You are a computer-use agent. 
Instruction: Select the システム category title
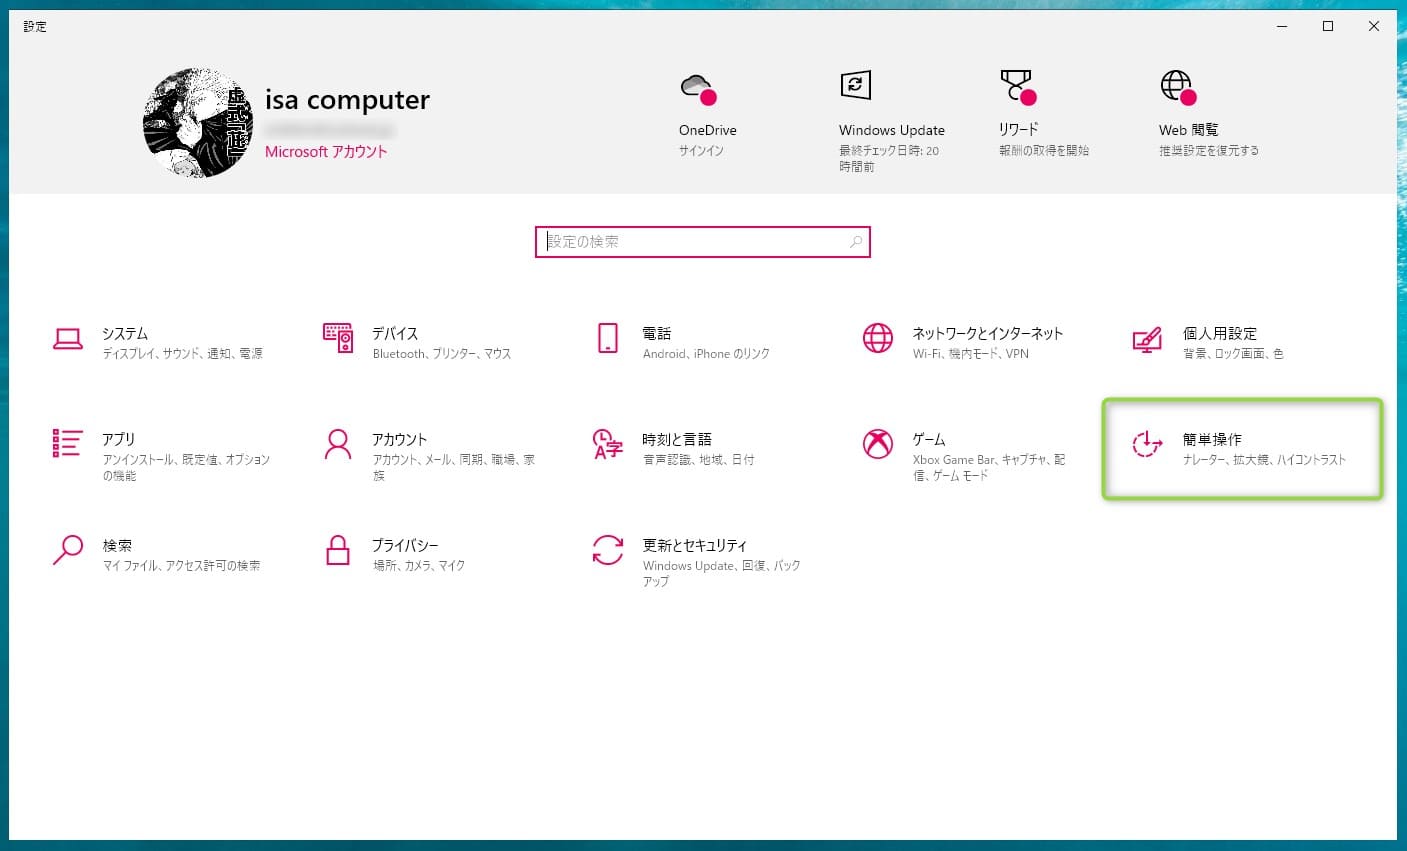click(x=125, y=333)
